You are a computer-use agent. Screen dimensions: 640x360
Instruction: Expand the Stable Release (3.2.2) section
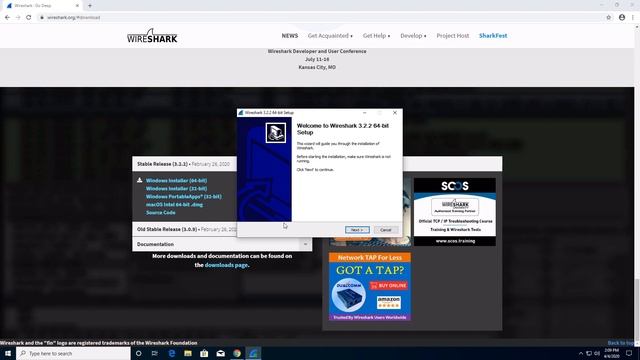pos(184,164)
